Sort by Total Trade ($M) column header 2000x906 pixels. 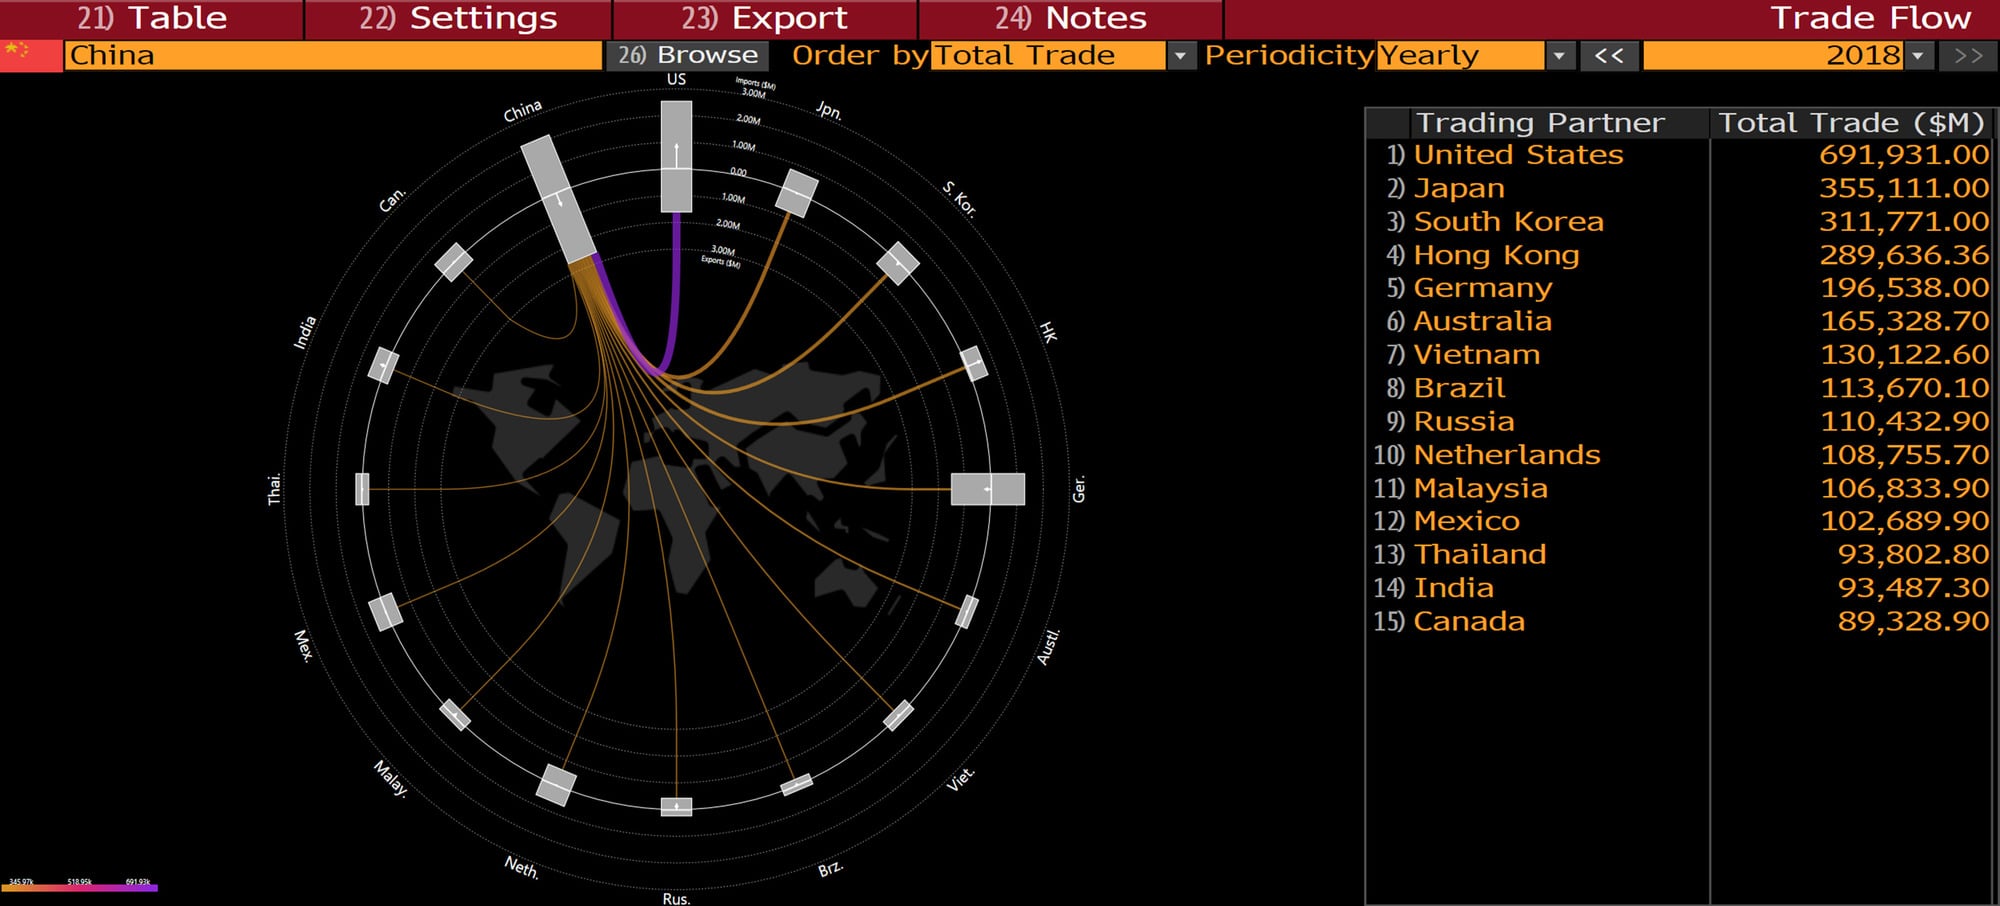coord(1851,123)
